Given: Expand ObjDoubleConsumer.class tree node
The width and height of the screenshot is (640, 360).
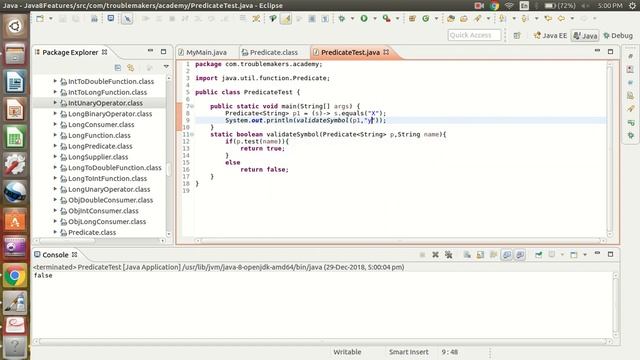Looking at the screenshot, I should click(55, 200).
